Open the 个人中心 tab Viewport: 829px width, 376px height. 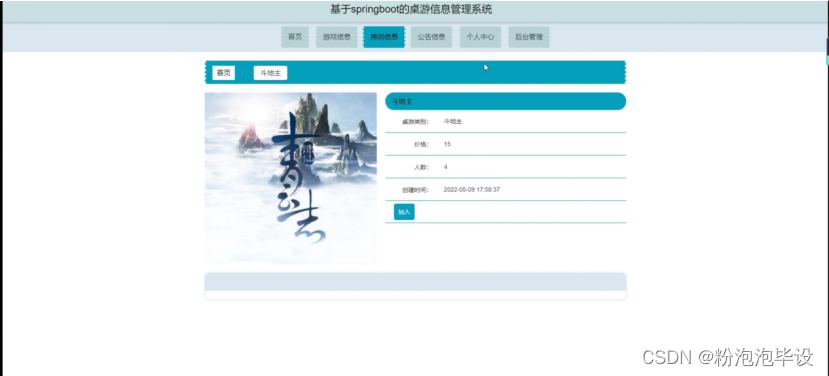click(480, 37)
